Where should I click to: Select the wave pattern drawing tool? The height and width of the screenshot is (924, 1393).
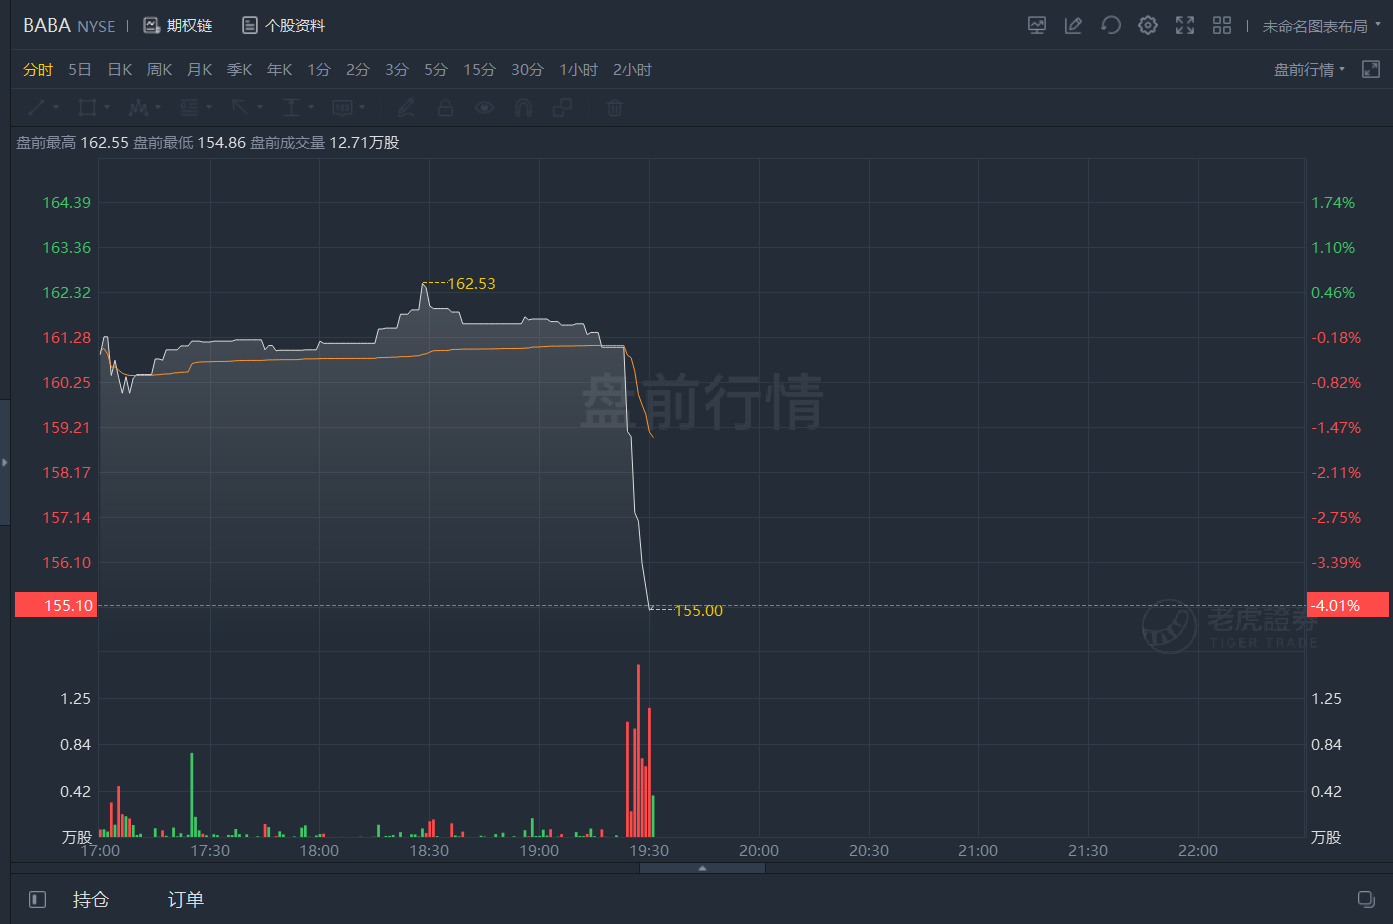(x=139, y=107)
